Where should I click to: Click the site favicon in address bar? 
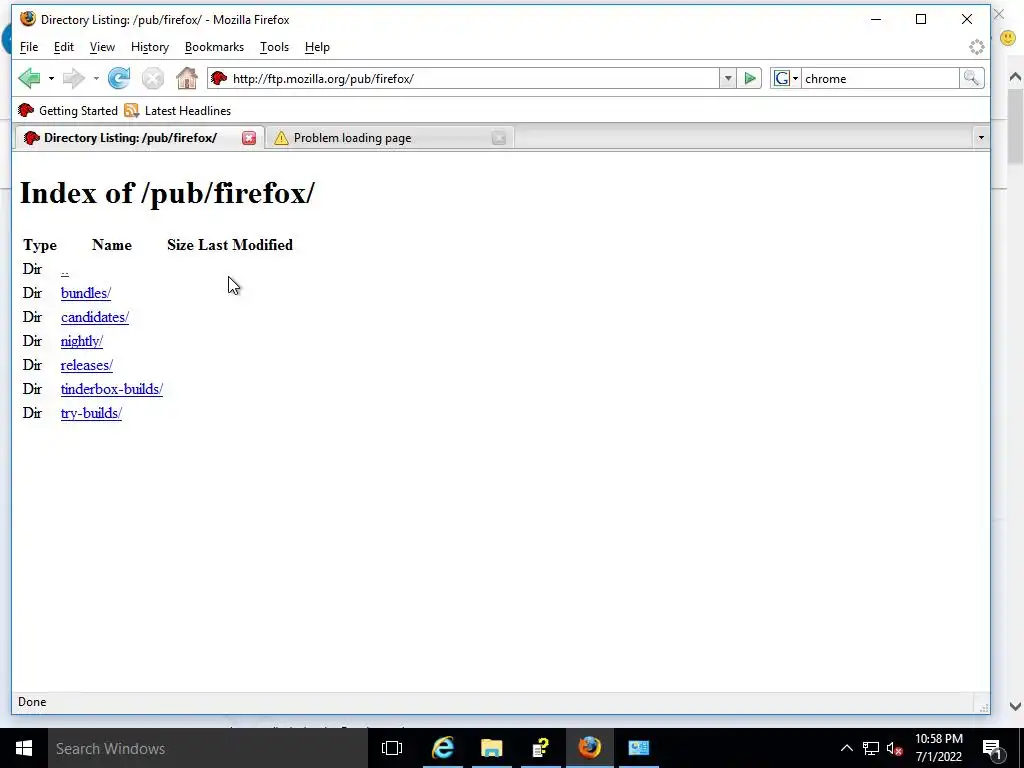pyautogui.click(x=219, y=78)
